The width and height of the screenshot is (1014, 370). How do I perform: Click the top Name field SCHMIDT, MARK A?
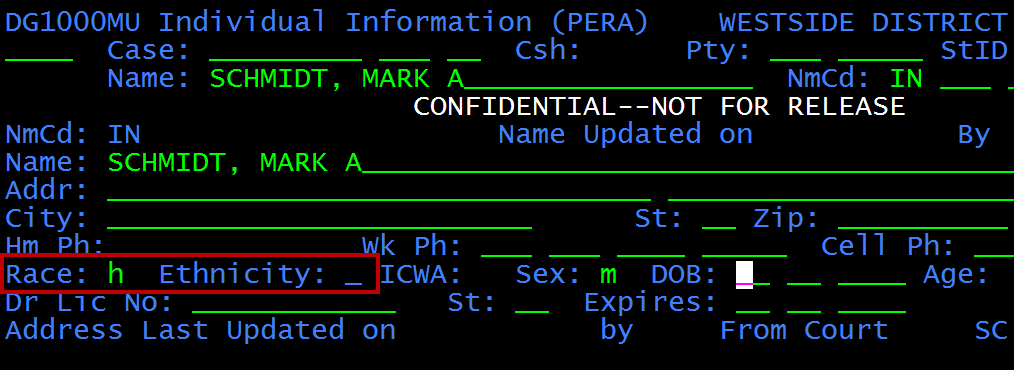point(481,79)
